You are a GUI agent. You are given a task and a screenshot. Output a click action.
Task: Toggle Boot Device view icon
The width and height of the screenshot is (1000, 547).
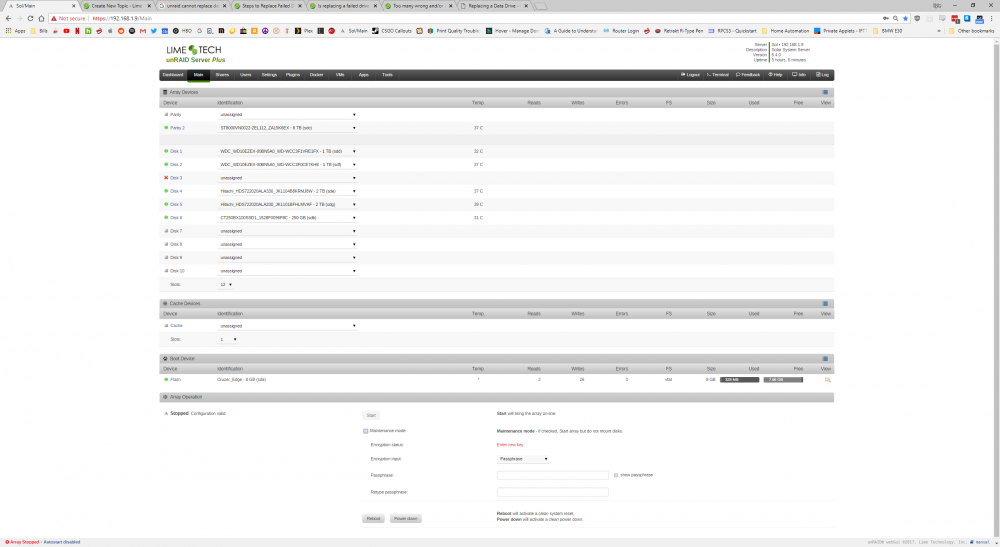click(x=825, y=359)
